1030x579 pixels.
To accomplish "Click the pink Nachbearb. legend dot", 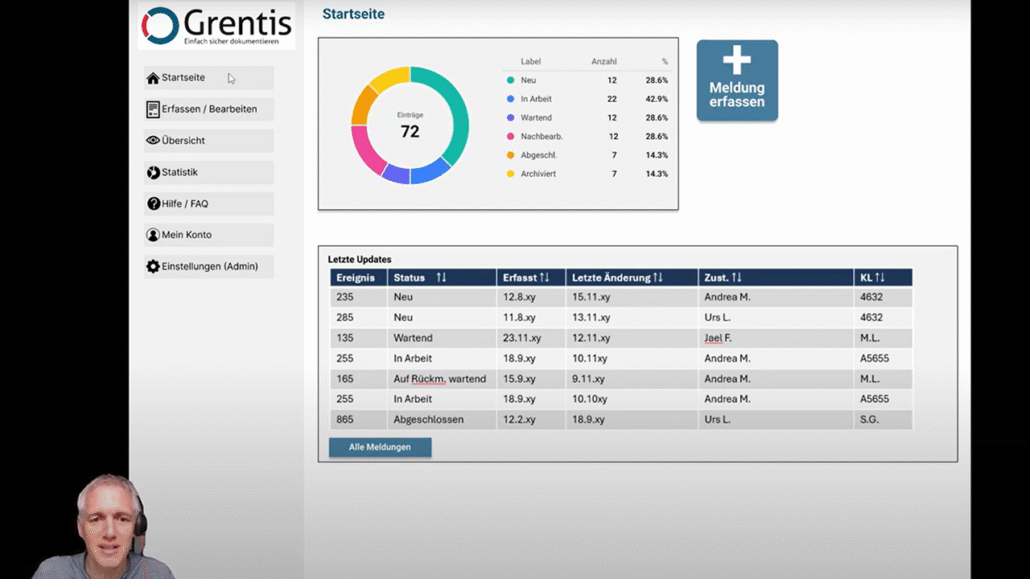I will click(510, 137).
